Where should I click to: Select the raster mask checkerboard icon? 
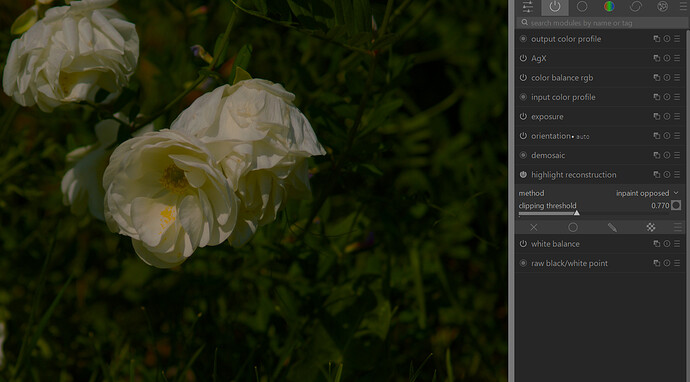651,227
